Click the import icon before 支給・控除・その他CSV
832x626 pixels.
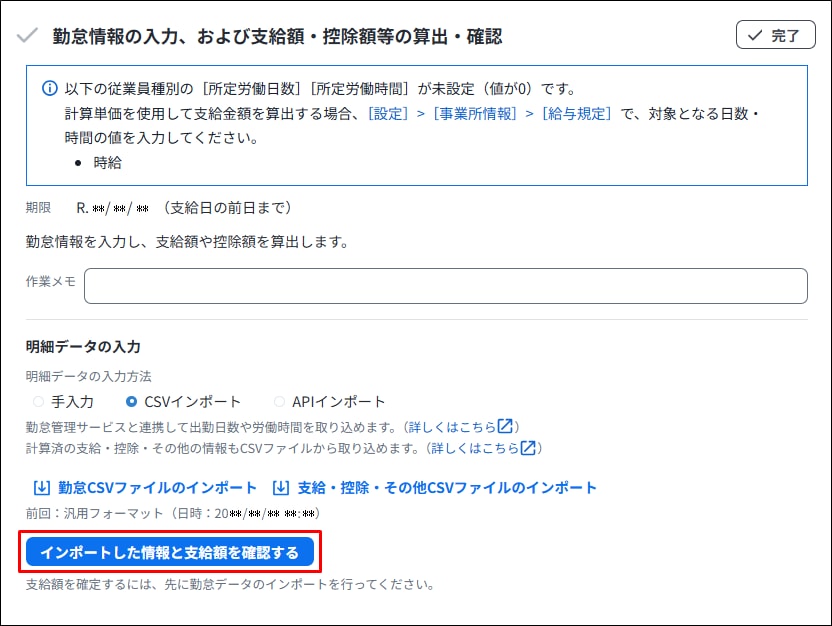(281, 488)
